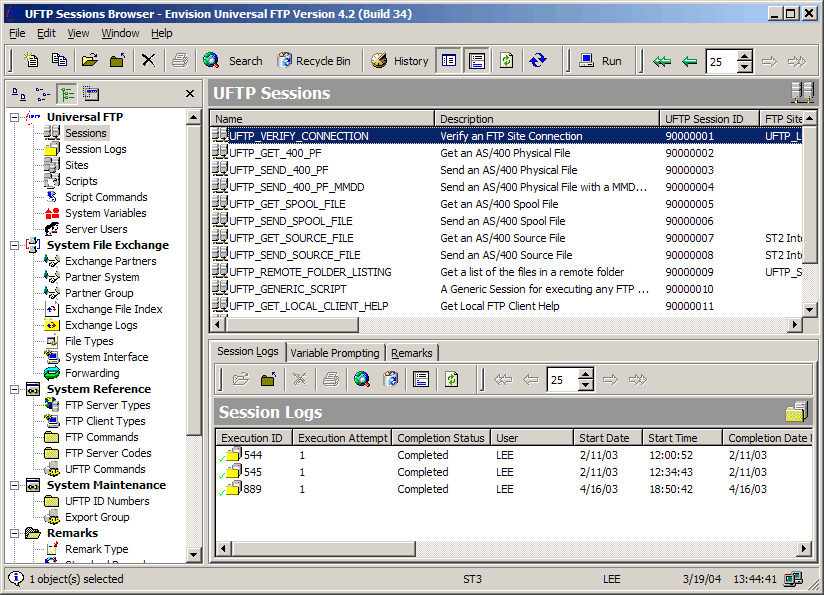Click the up-folder icon in Session Logs toolbar
824x595 pixels.
[268, 379]
